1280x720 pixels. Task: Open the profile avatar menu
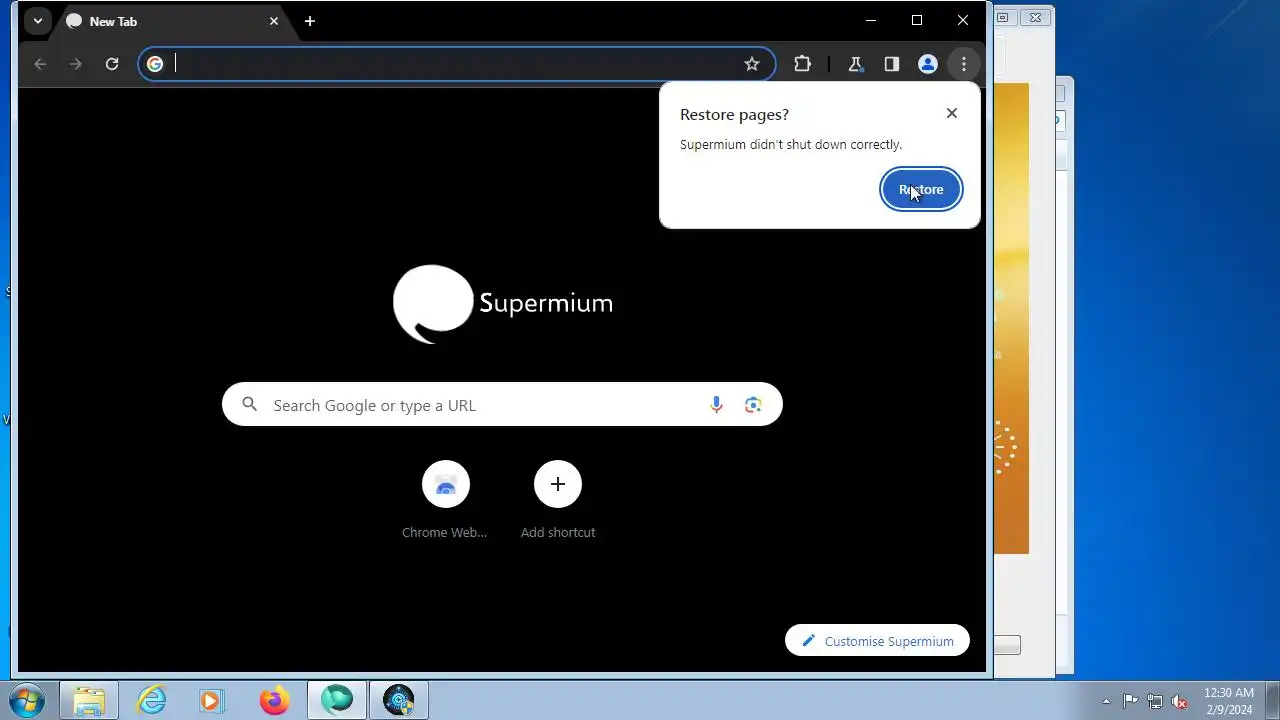(x=928, y=64)
